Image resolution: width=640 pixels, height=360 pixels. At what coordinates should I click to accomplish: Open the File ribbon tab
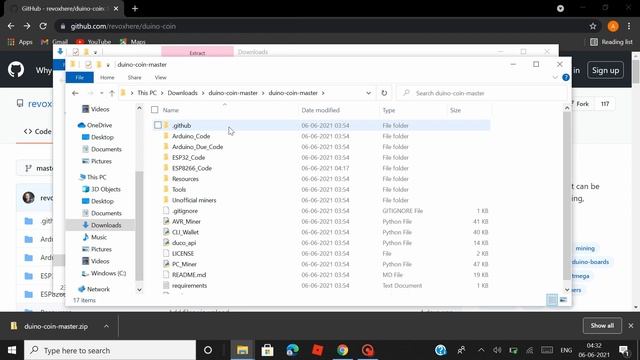coord(80,77)
